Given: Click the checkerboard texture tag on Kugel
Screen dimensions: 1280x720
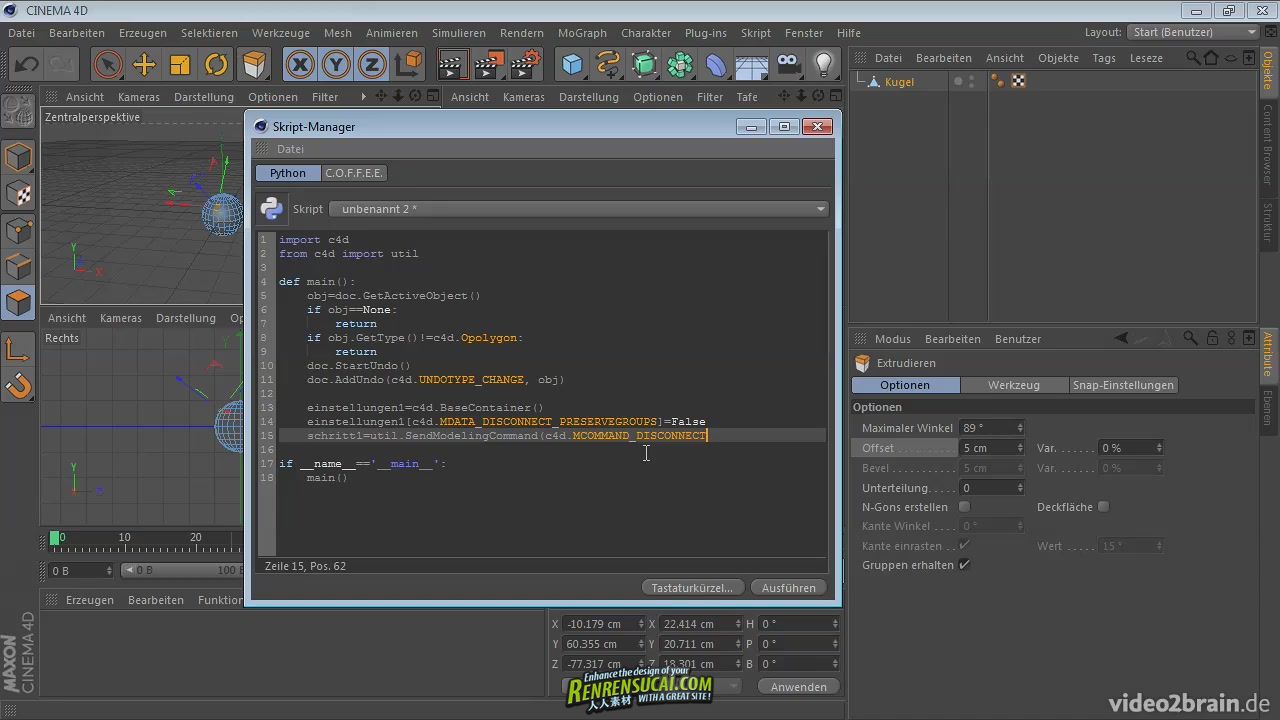Looking at the screenshot, I should point(1018,81).
